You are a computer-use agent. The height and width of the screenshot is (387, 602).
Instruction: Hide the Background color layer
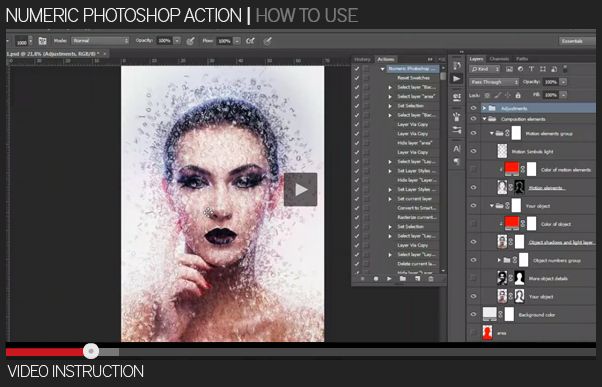coord(473,314)
